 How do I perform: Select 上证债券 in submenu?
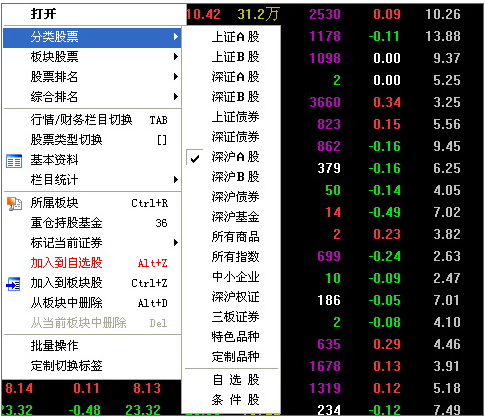tap(231, 117)
